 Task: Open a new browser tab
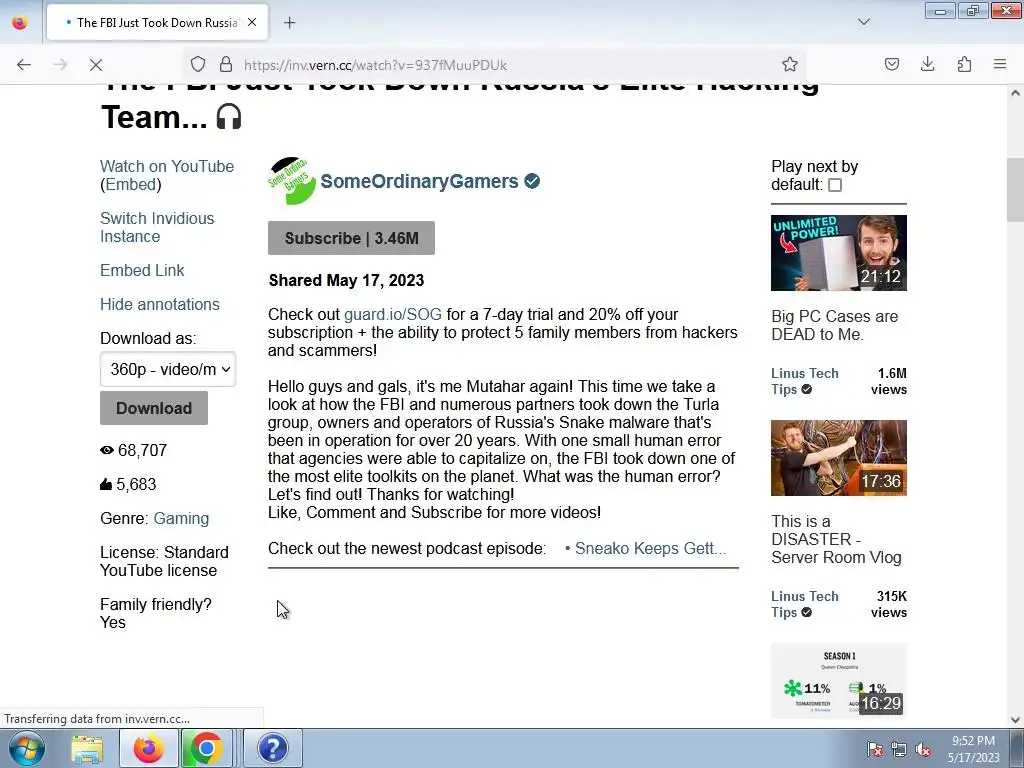(x=289, y=23)
